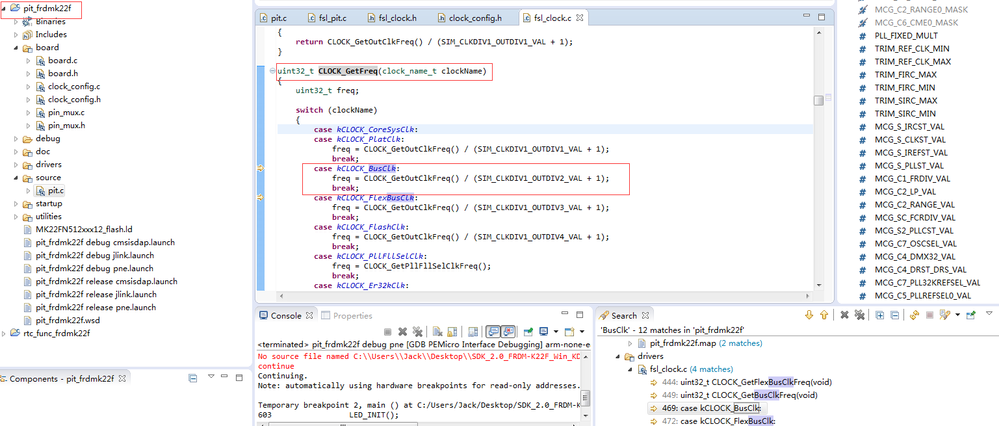Switch to fsl_clock.h editor tab
999x426 pixels.
392,18
